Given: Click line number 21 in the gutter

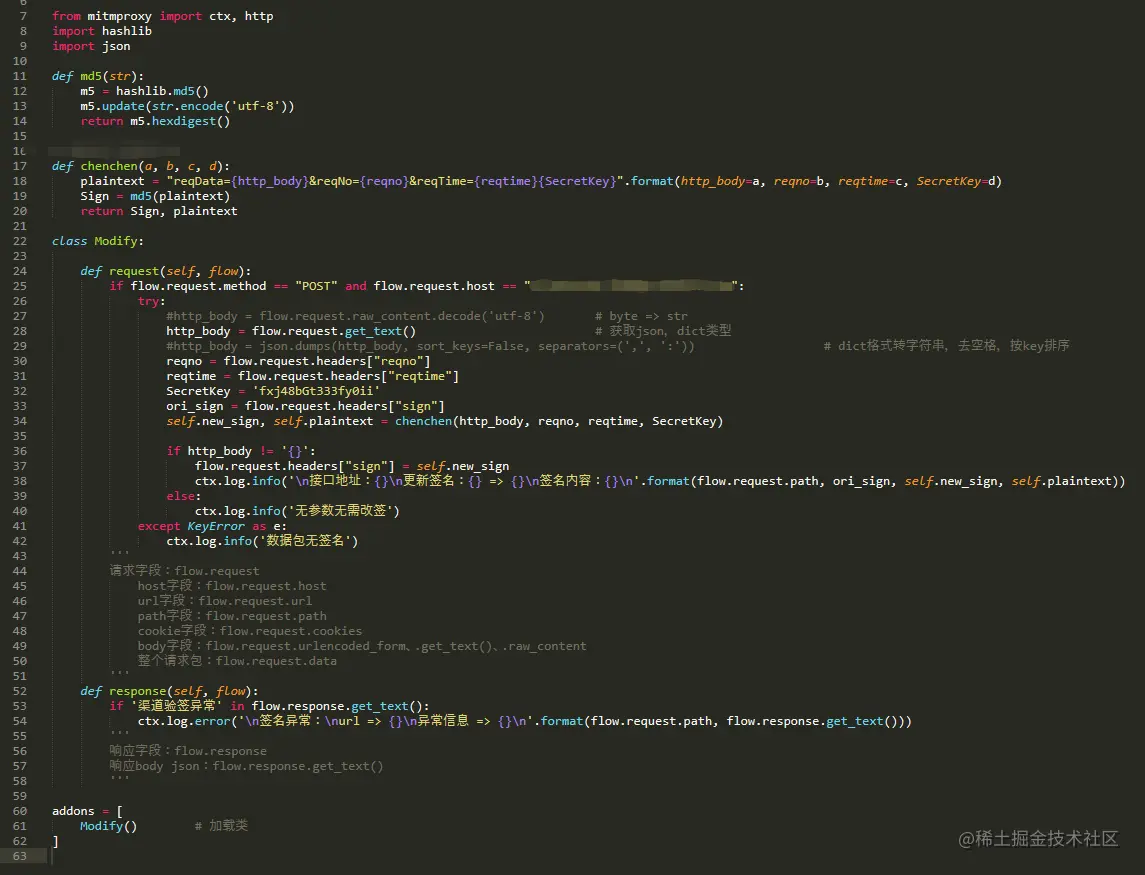Looking at the screenshot, I should (20, 226).
